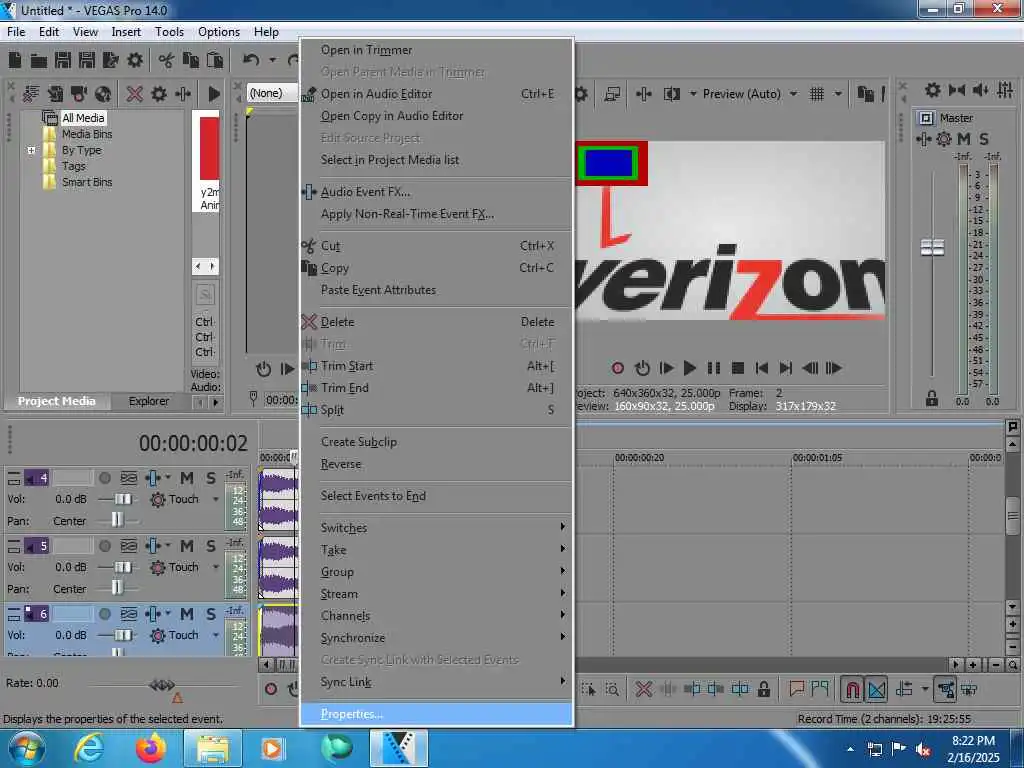Click Video Output FX icon in preview toolbar

click(643, 94)
